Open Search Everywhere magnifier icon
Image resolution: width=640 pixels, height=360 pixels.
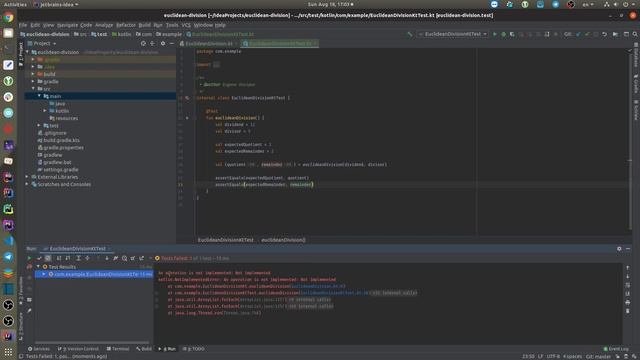tap(635, 34)
